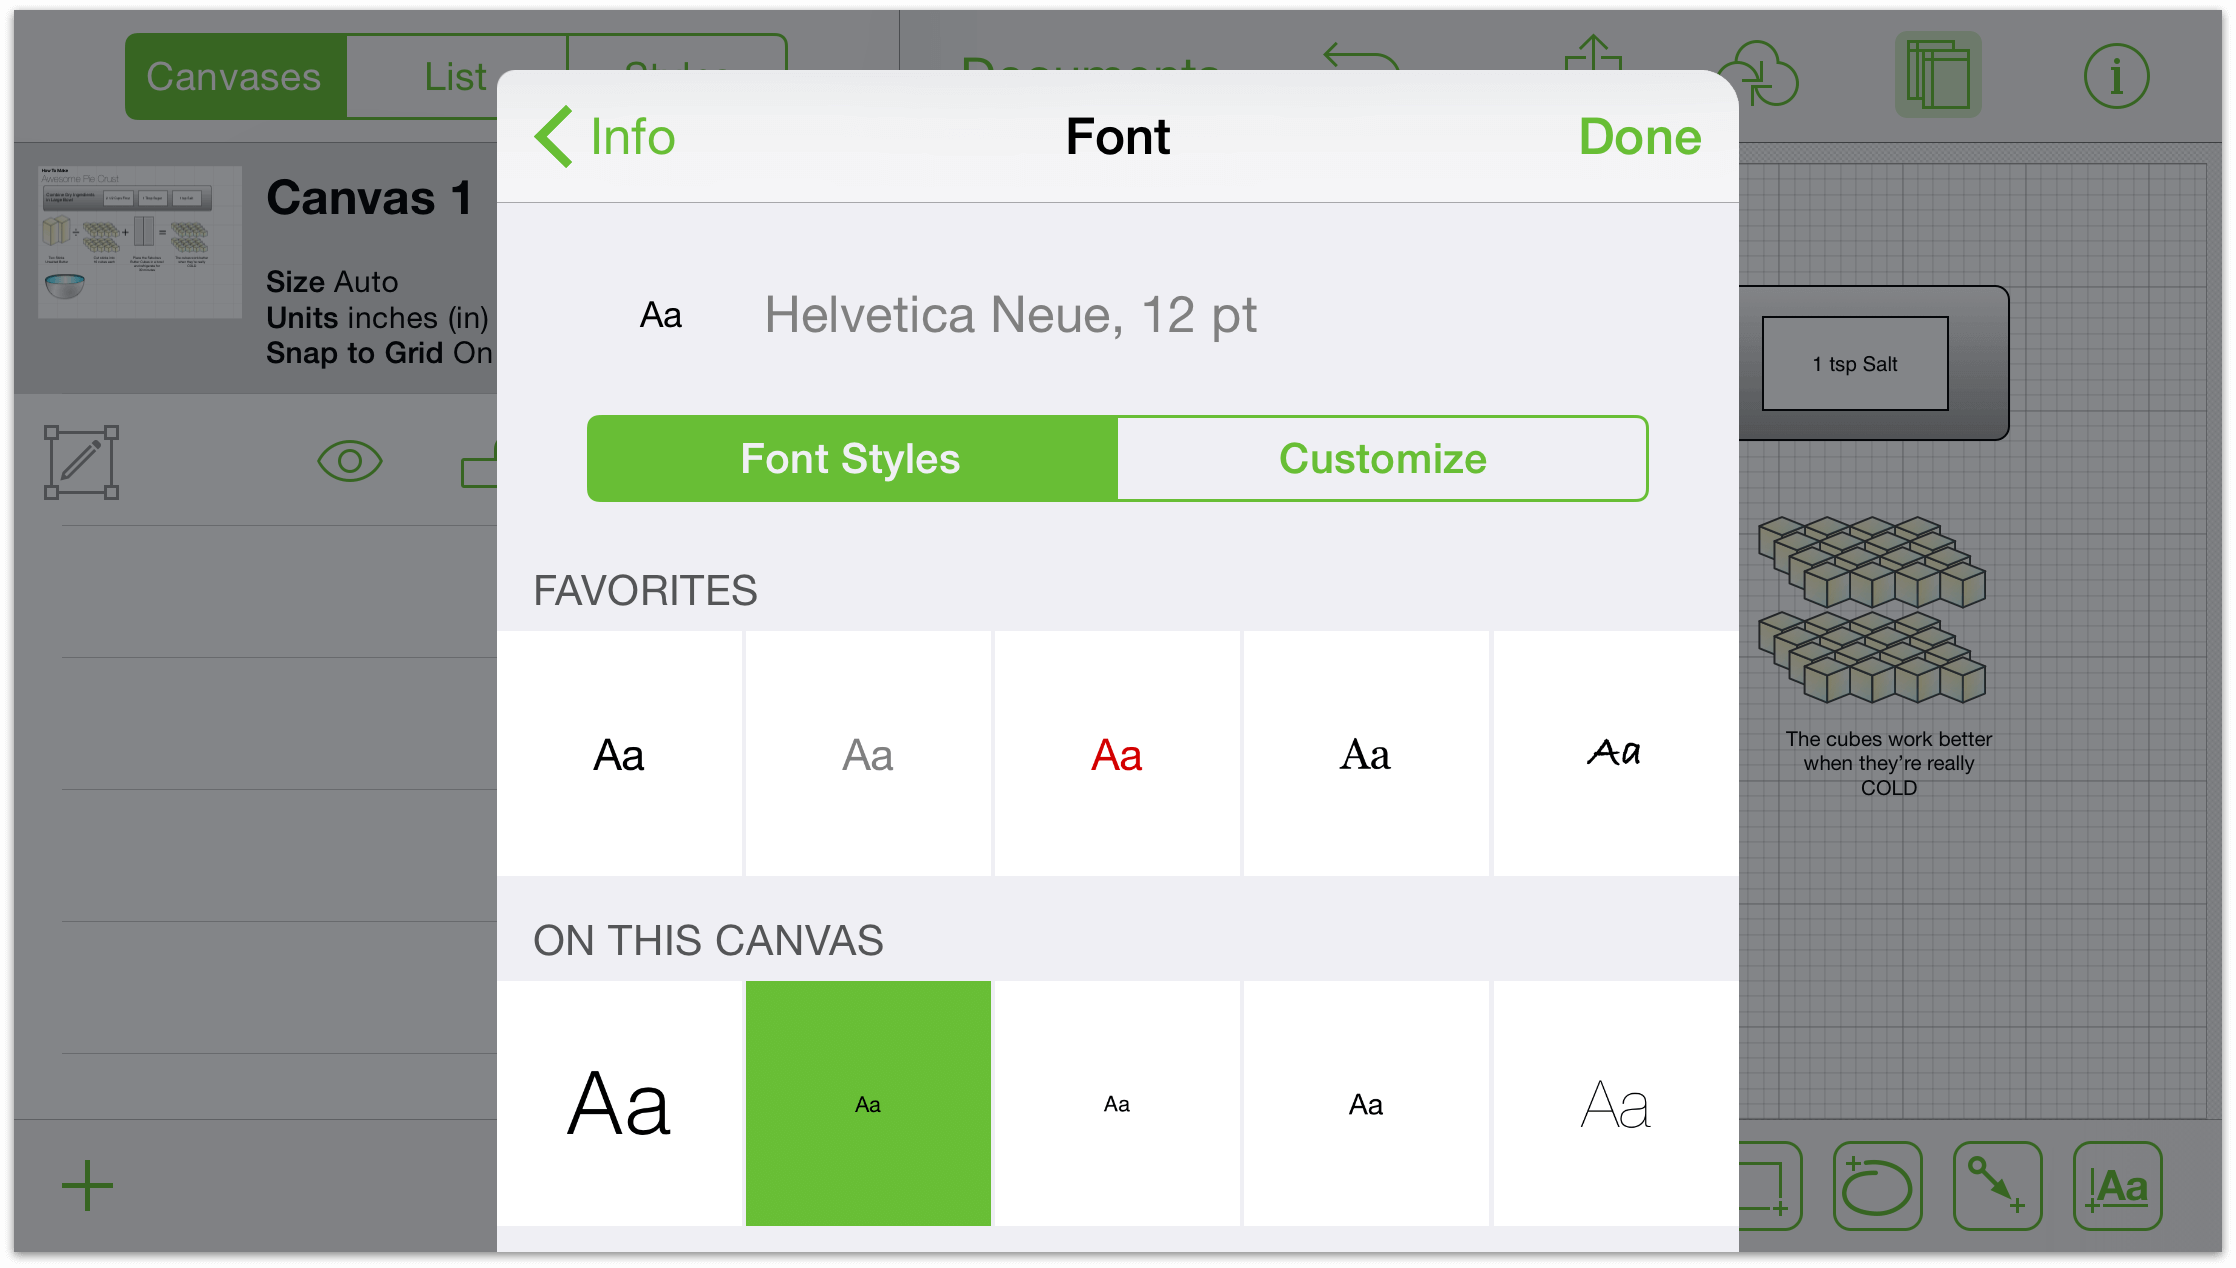Switch to Customize font tab
Image resolution: width=2236 pixels, height=1268 pixels.
[1382, 457]
